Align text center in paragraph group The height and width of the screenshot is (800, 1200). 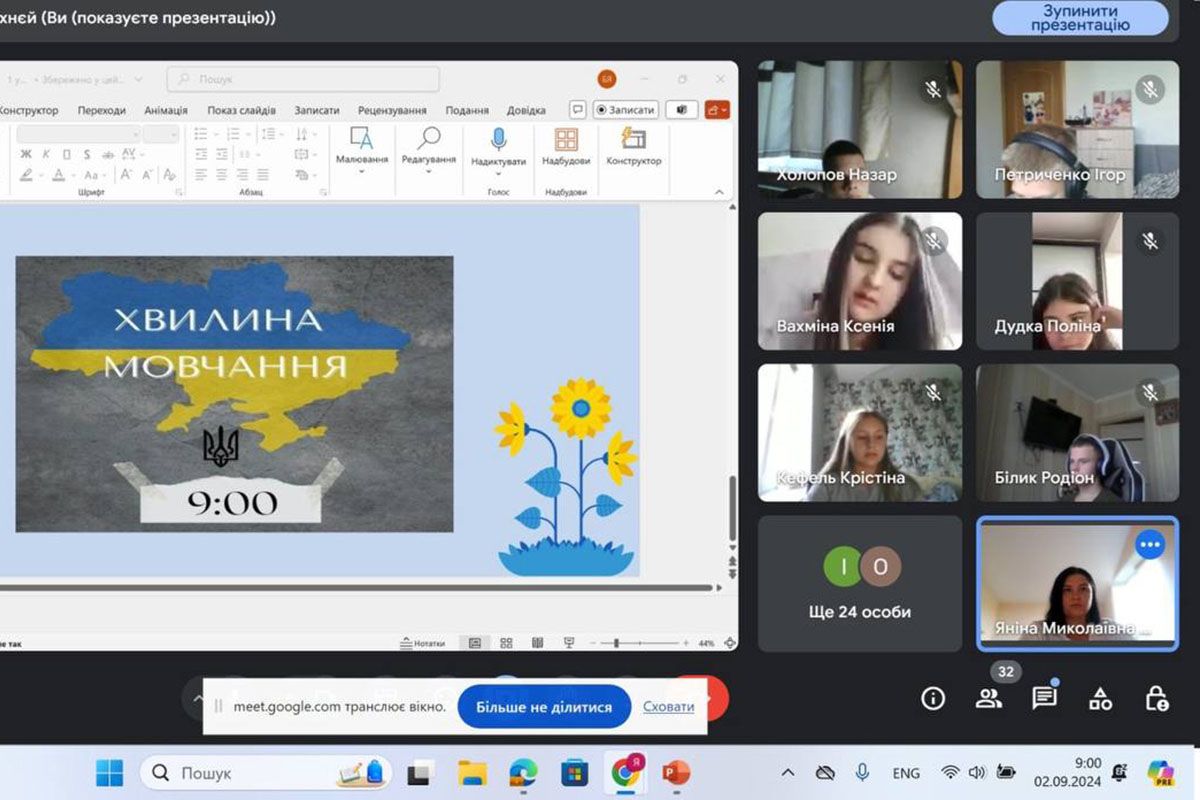point(222,174)
